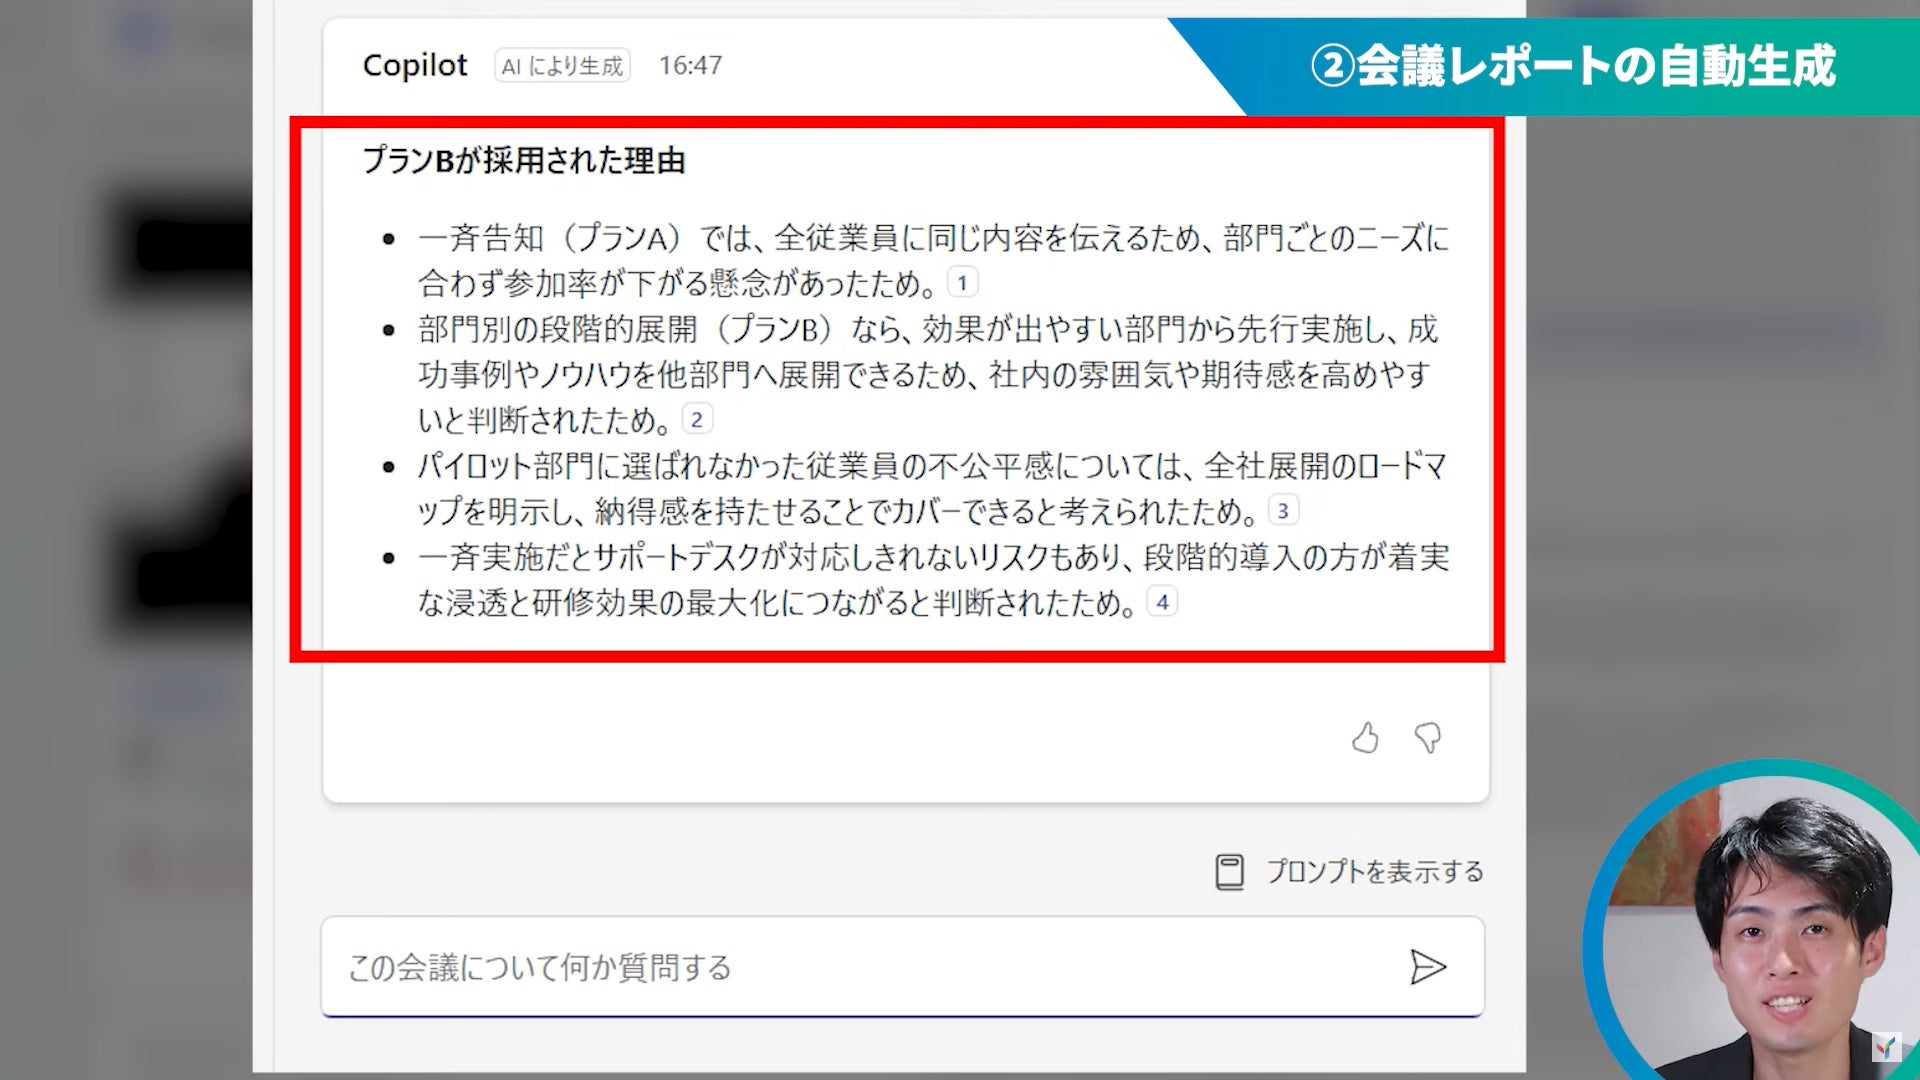Image resolution: width=1920 pixels, height=1080 pixels.
Task: Open citation reference 1
Action: point(962,283)
